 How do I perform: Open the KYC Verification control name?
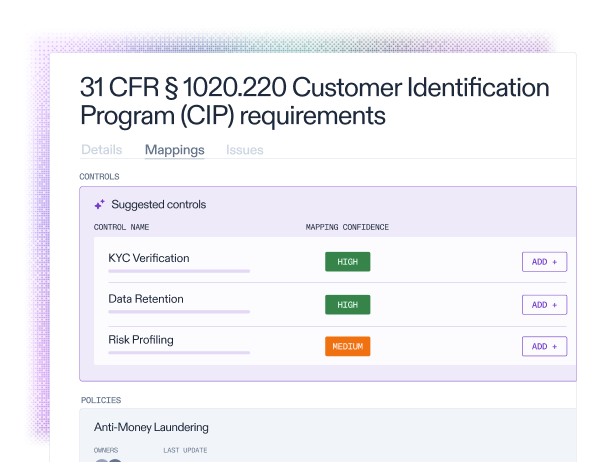pyautogui.click(x=149, y=258)
